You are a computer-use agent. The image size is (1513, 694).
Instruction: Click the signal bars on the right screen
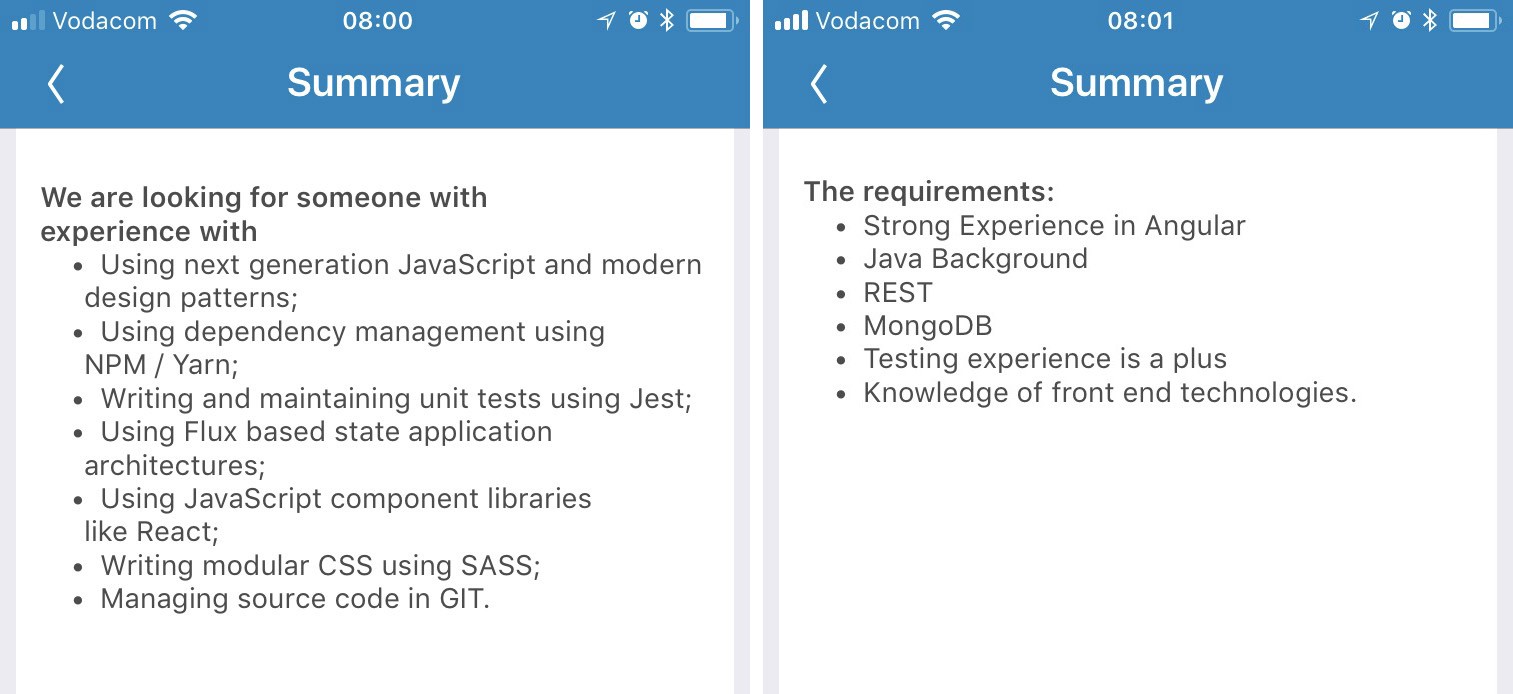coord(791,20)
